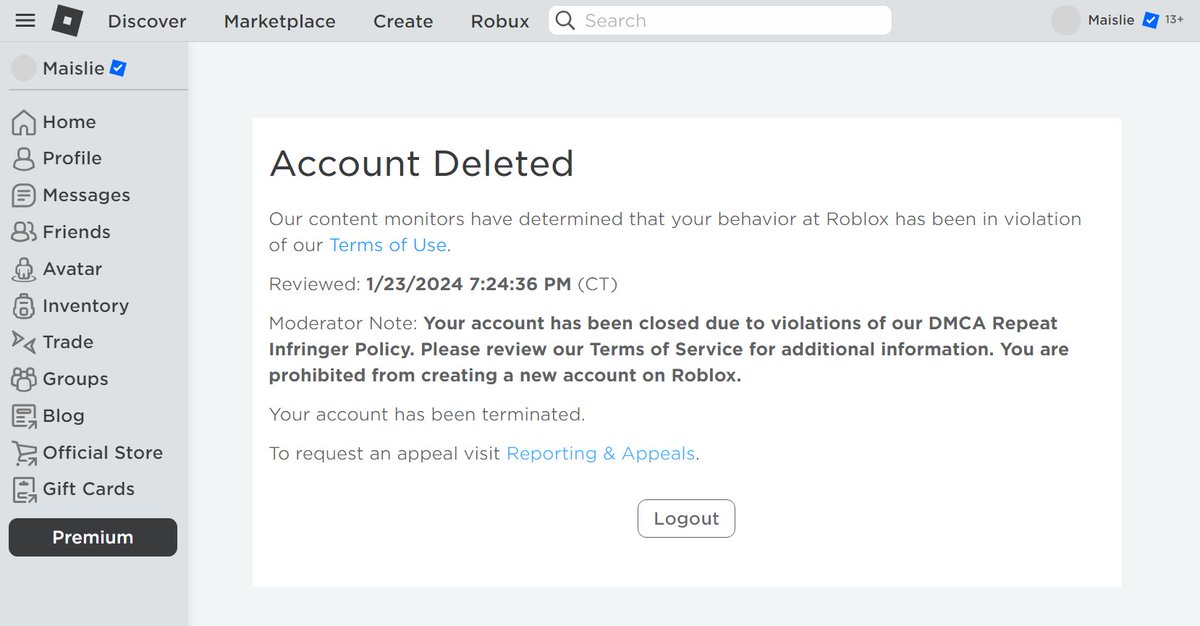Click the Messages icon in the sidebar
This screenshot has width=1200, height=626.
click(24, 195)
